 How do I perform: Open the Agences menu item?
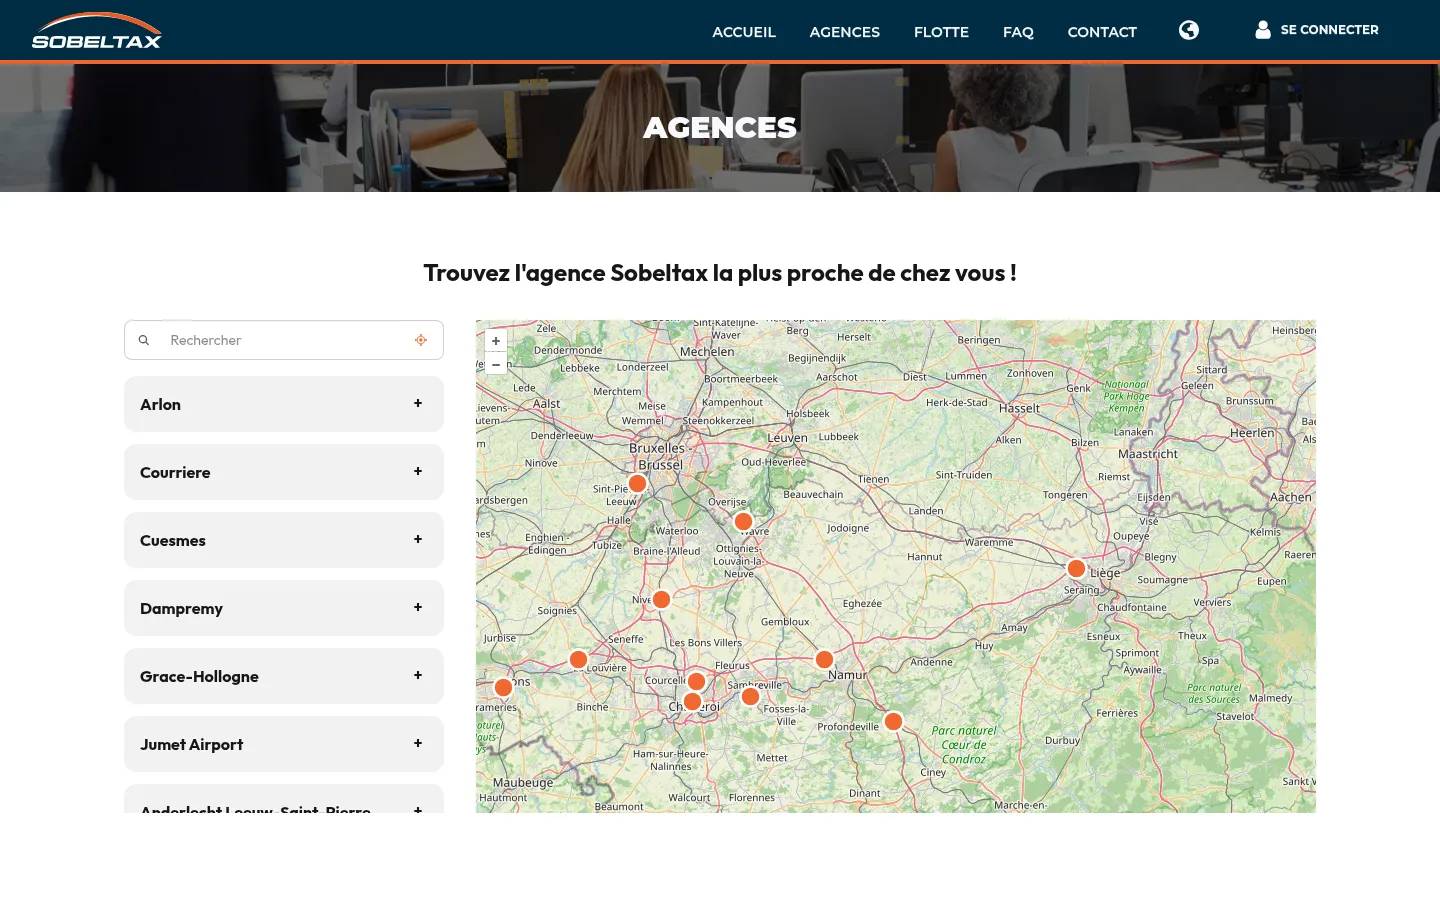tap(845, 32)
